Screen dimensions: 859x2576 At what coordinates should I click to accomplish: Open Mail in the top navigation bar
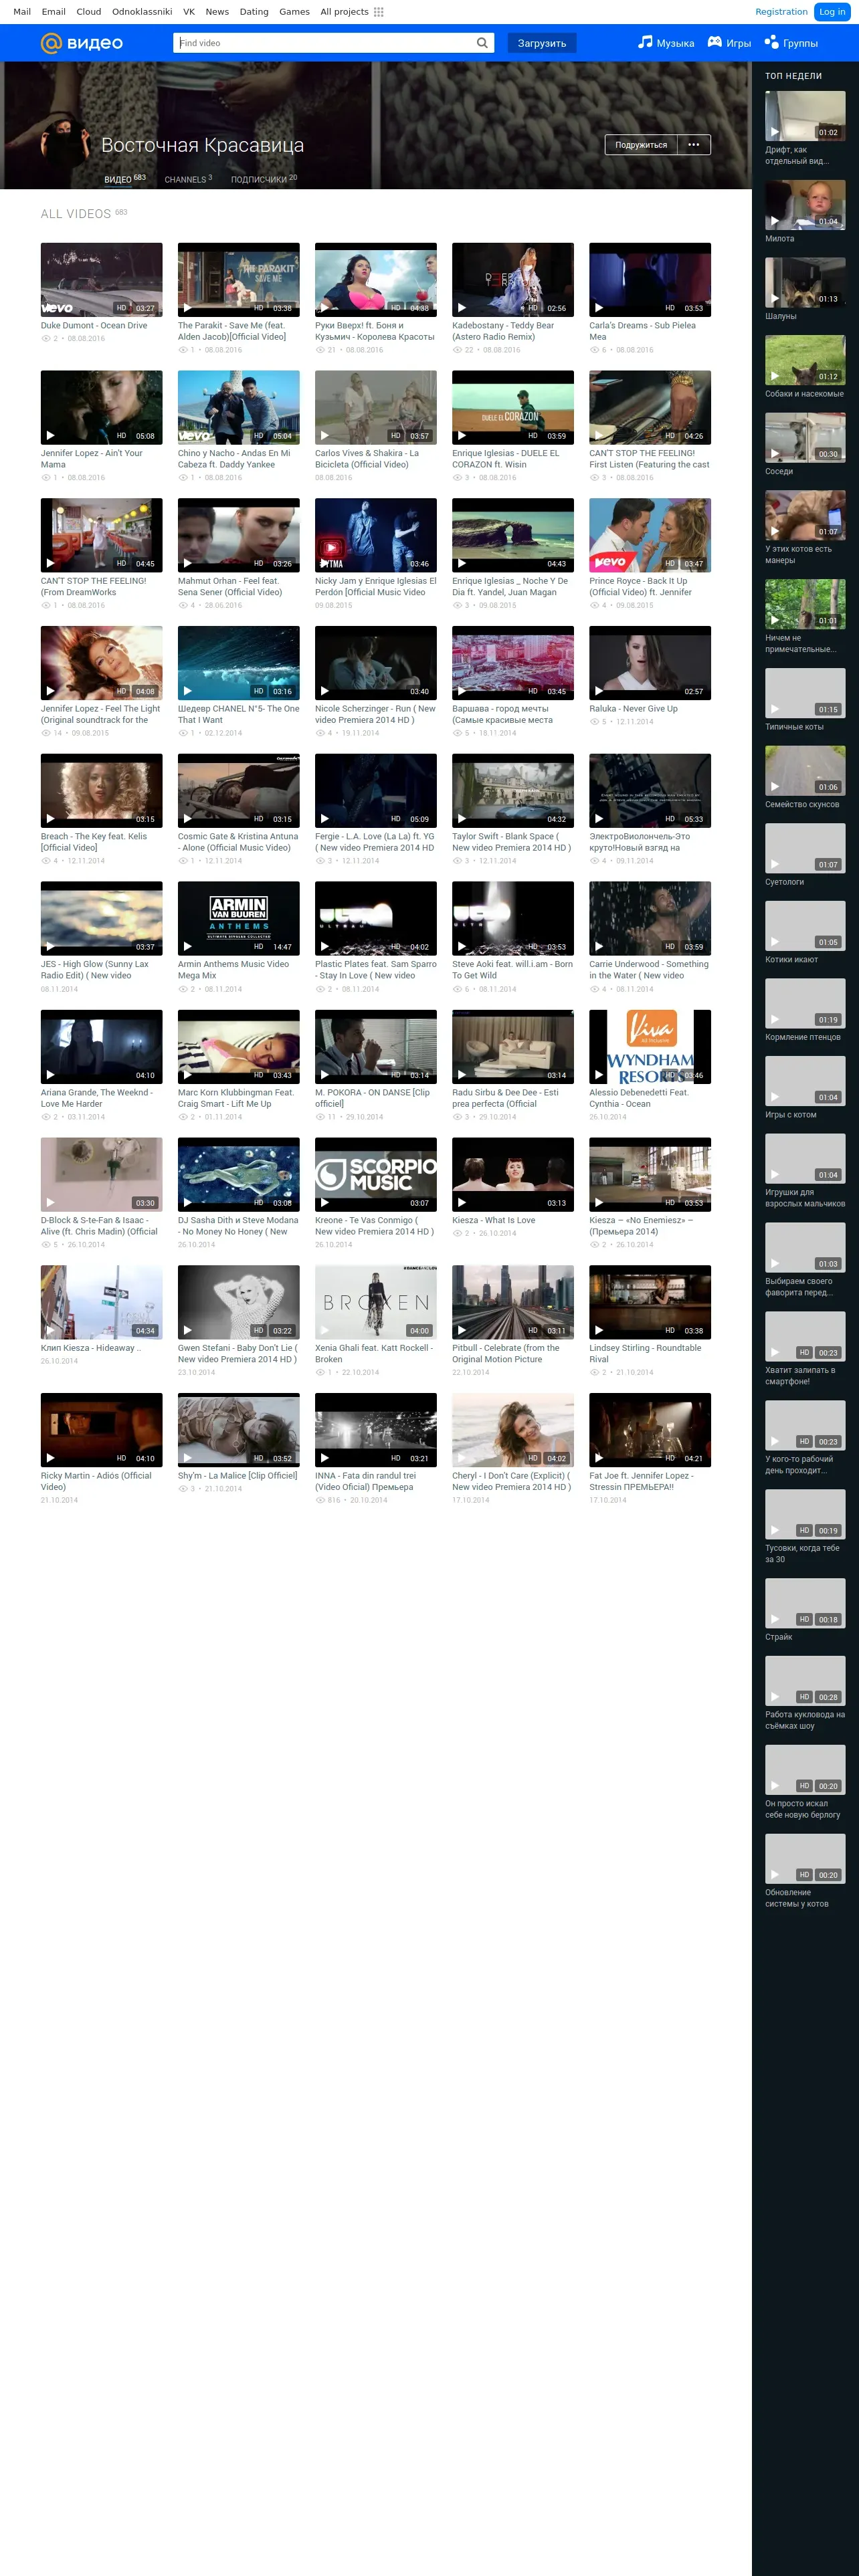(x=22, y=12)
